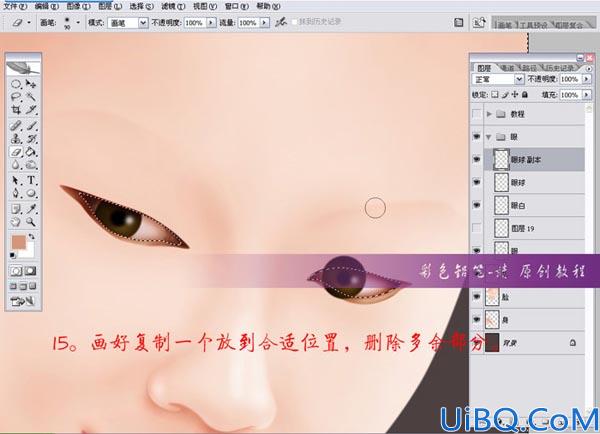Toggle lock all
Viewport: 600px width, 434px height.
point(525,95)
